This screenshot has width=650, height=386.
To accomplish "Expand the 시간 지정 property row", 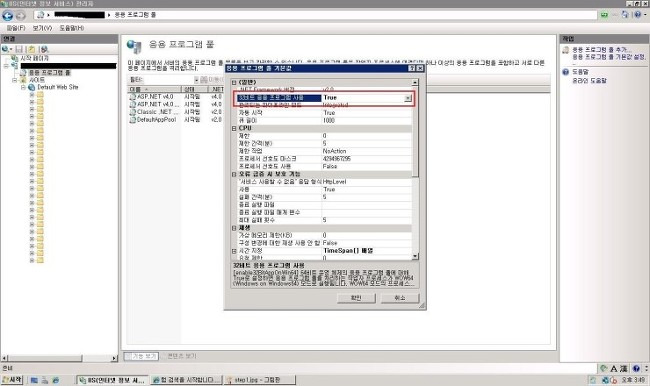I will 234,251.
